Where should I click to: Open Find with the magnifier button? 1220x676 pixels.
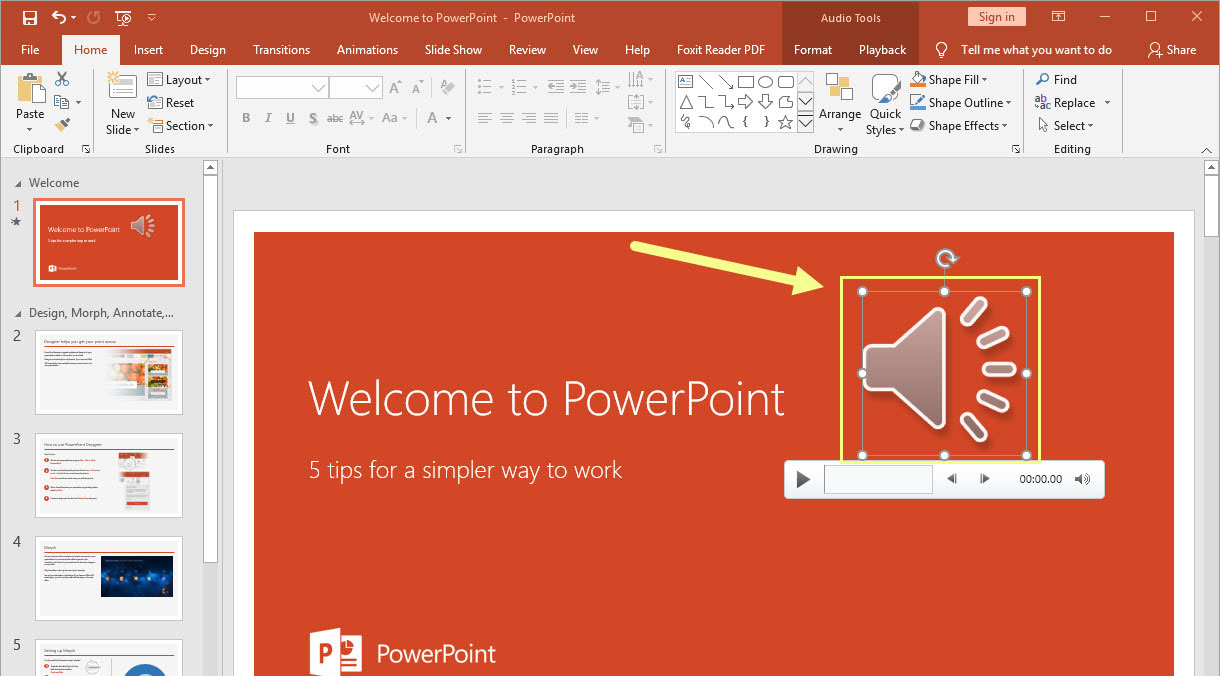pyautogui.click(x=1057, y=79)
